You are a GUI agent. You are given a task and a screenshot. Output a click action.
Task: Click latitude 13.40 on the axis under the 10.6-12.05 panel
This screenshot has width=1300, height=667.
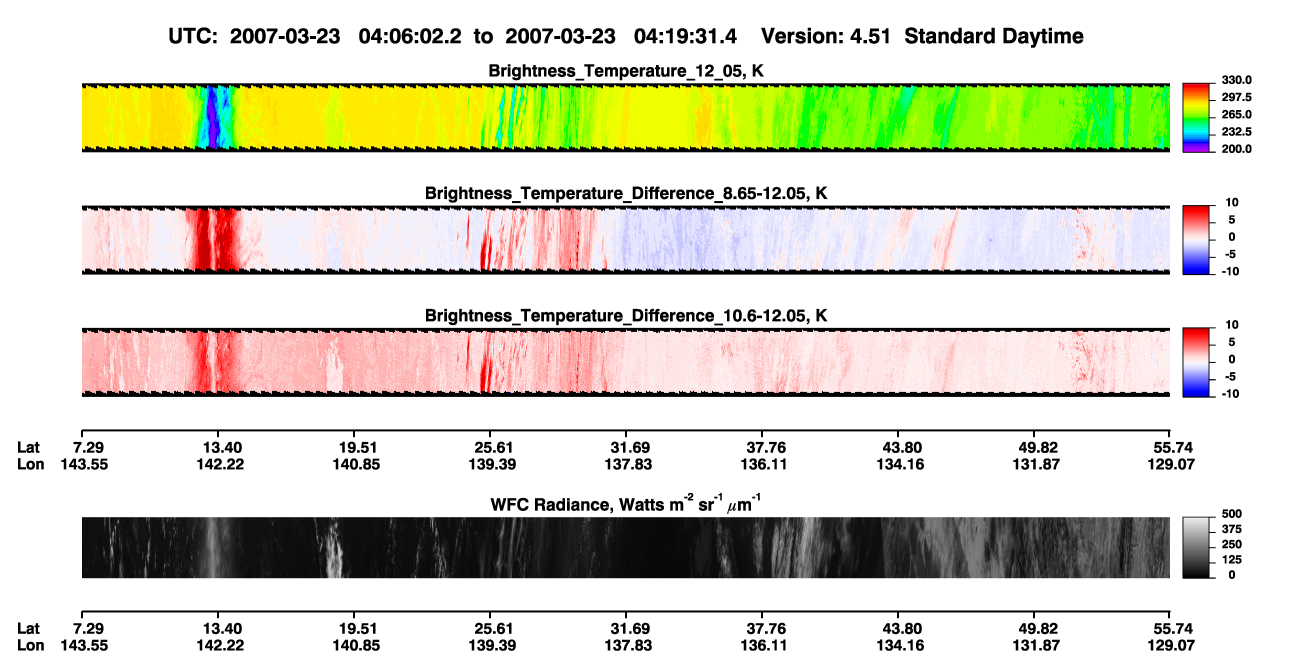click(222, 447)
